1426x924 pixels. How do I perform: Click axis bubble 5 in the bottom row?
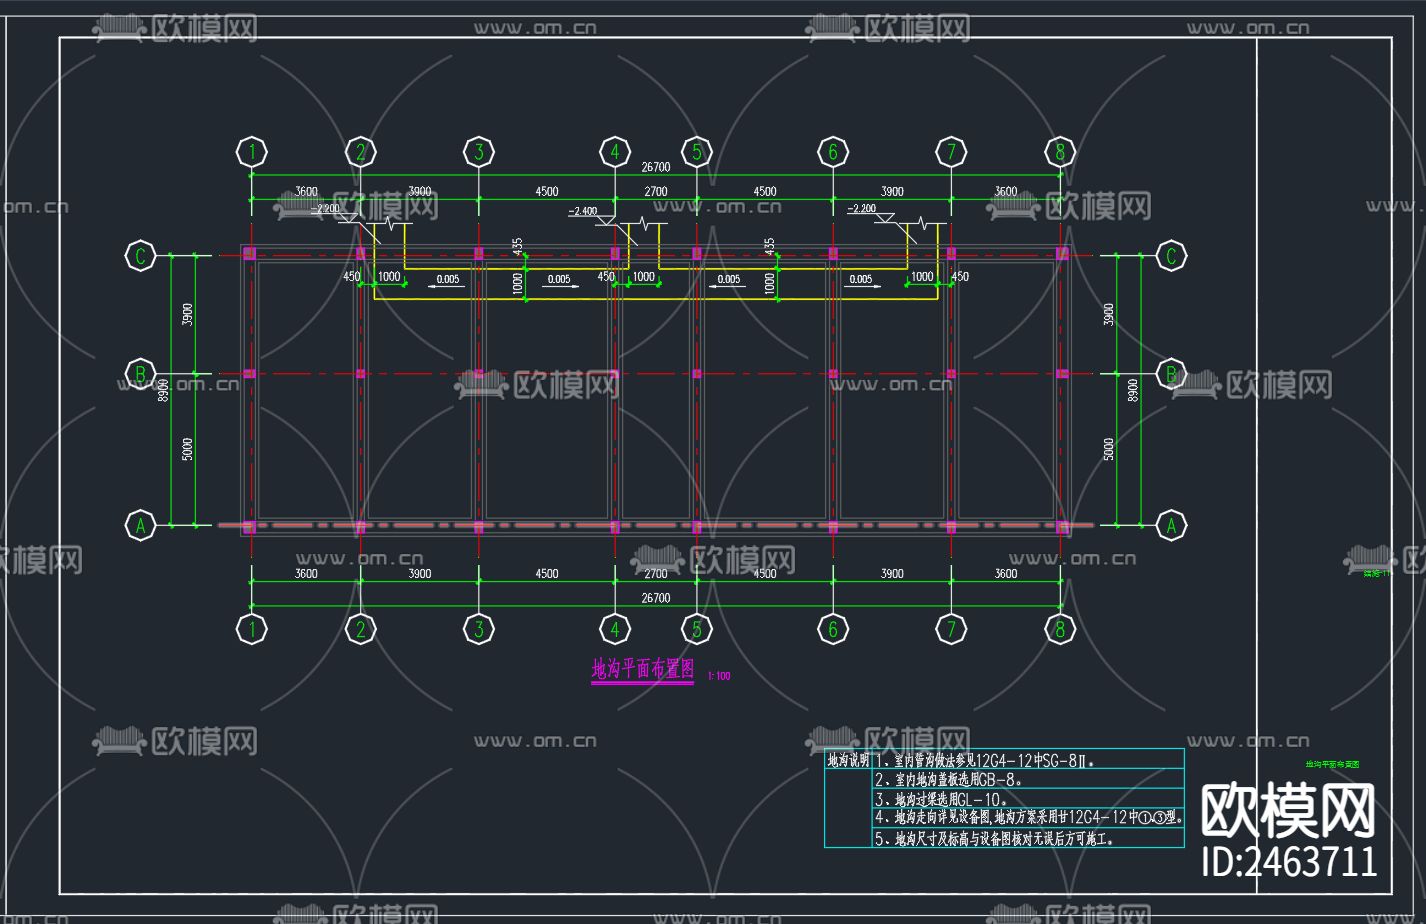pyautogui.click(x=697, y=629)
